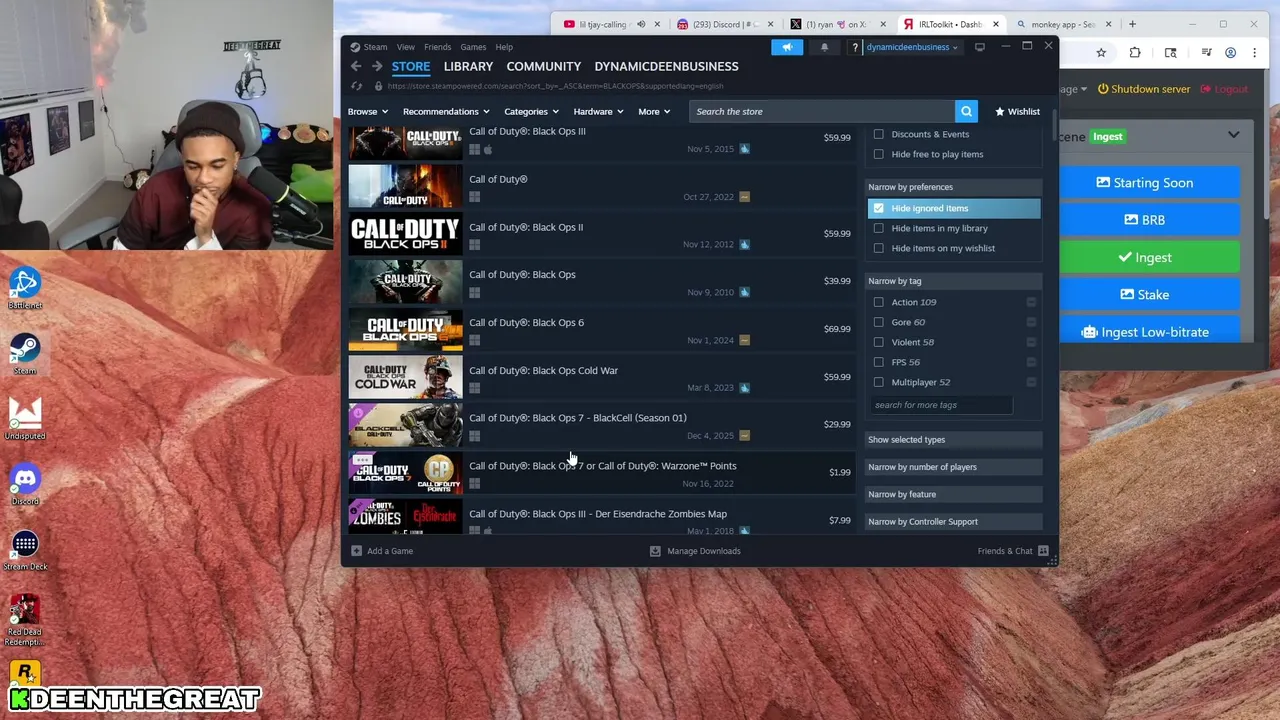Open the Steam notifications bell
The height and width of the screenshot is (720, 1280).
825,47
